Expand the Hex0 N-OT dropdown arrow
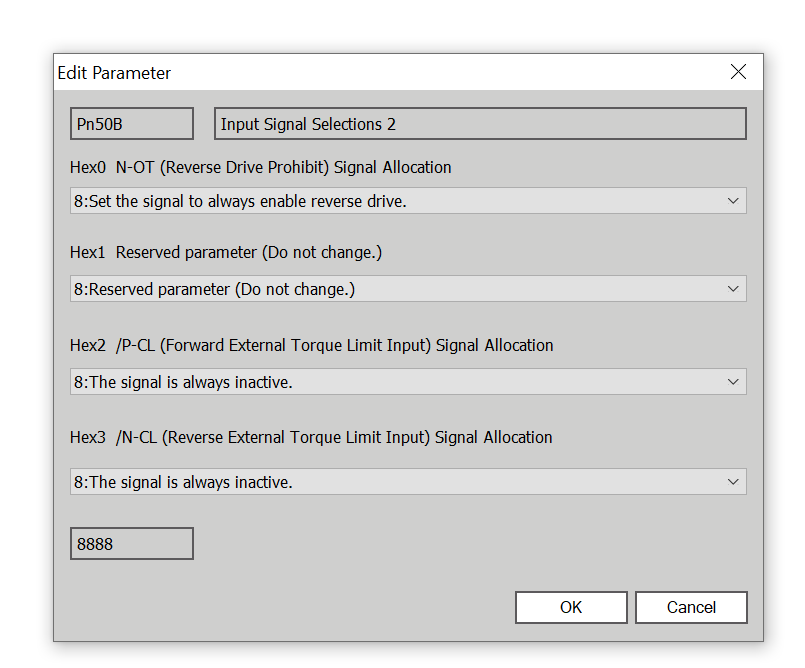Screen dimensions: 805x668 734,201
